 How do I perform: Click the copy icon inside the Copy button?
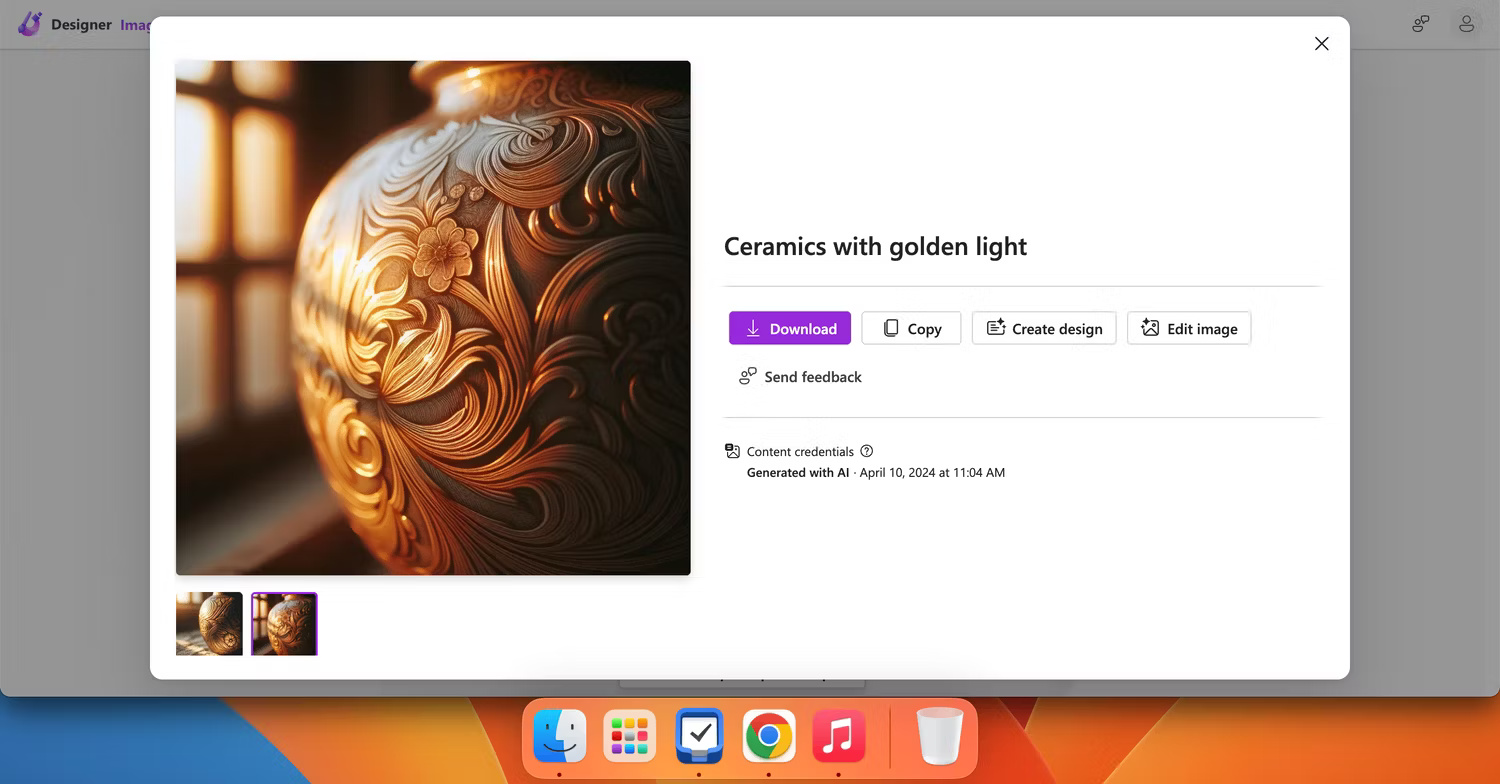889,328
